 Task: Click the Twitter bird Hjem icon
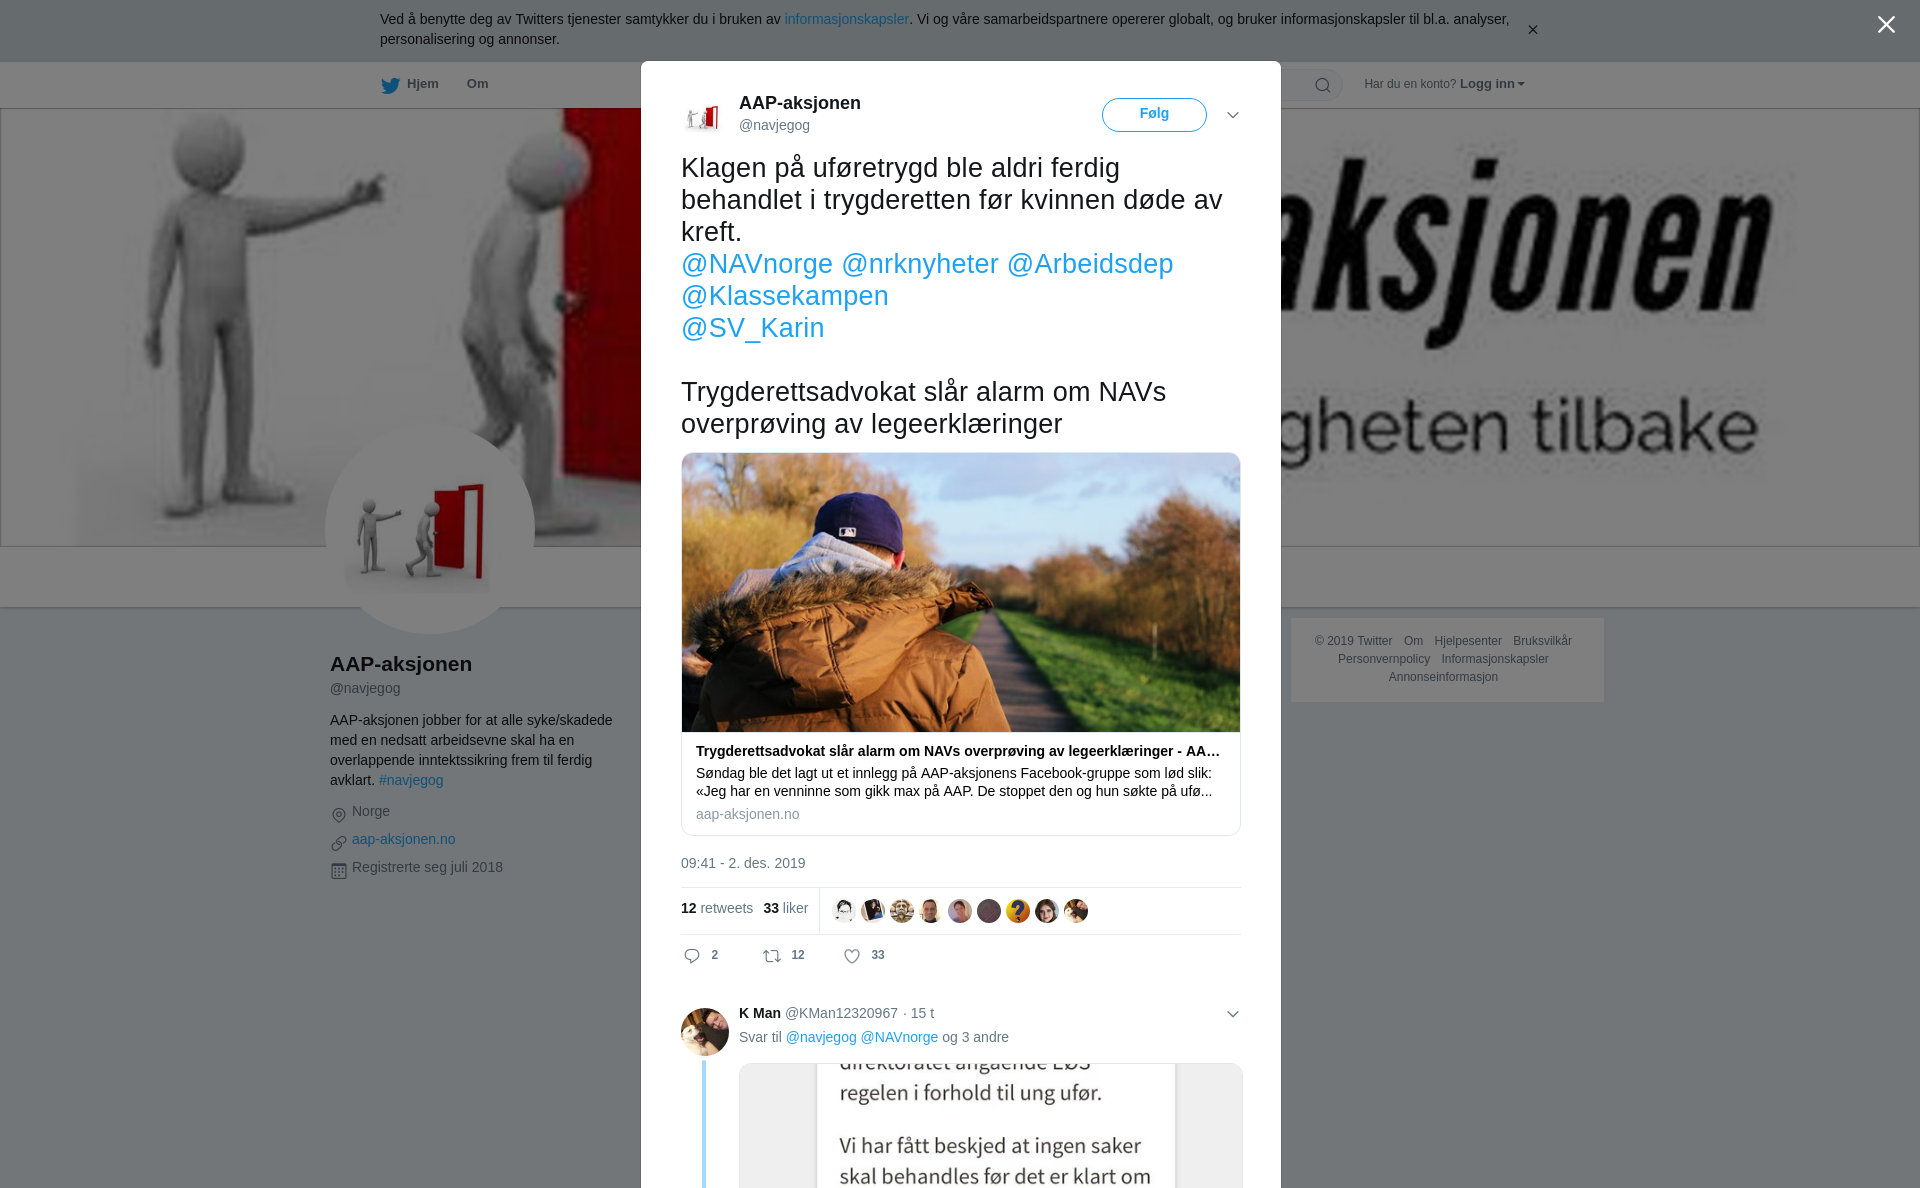coord(390,85)
